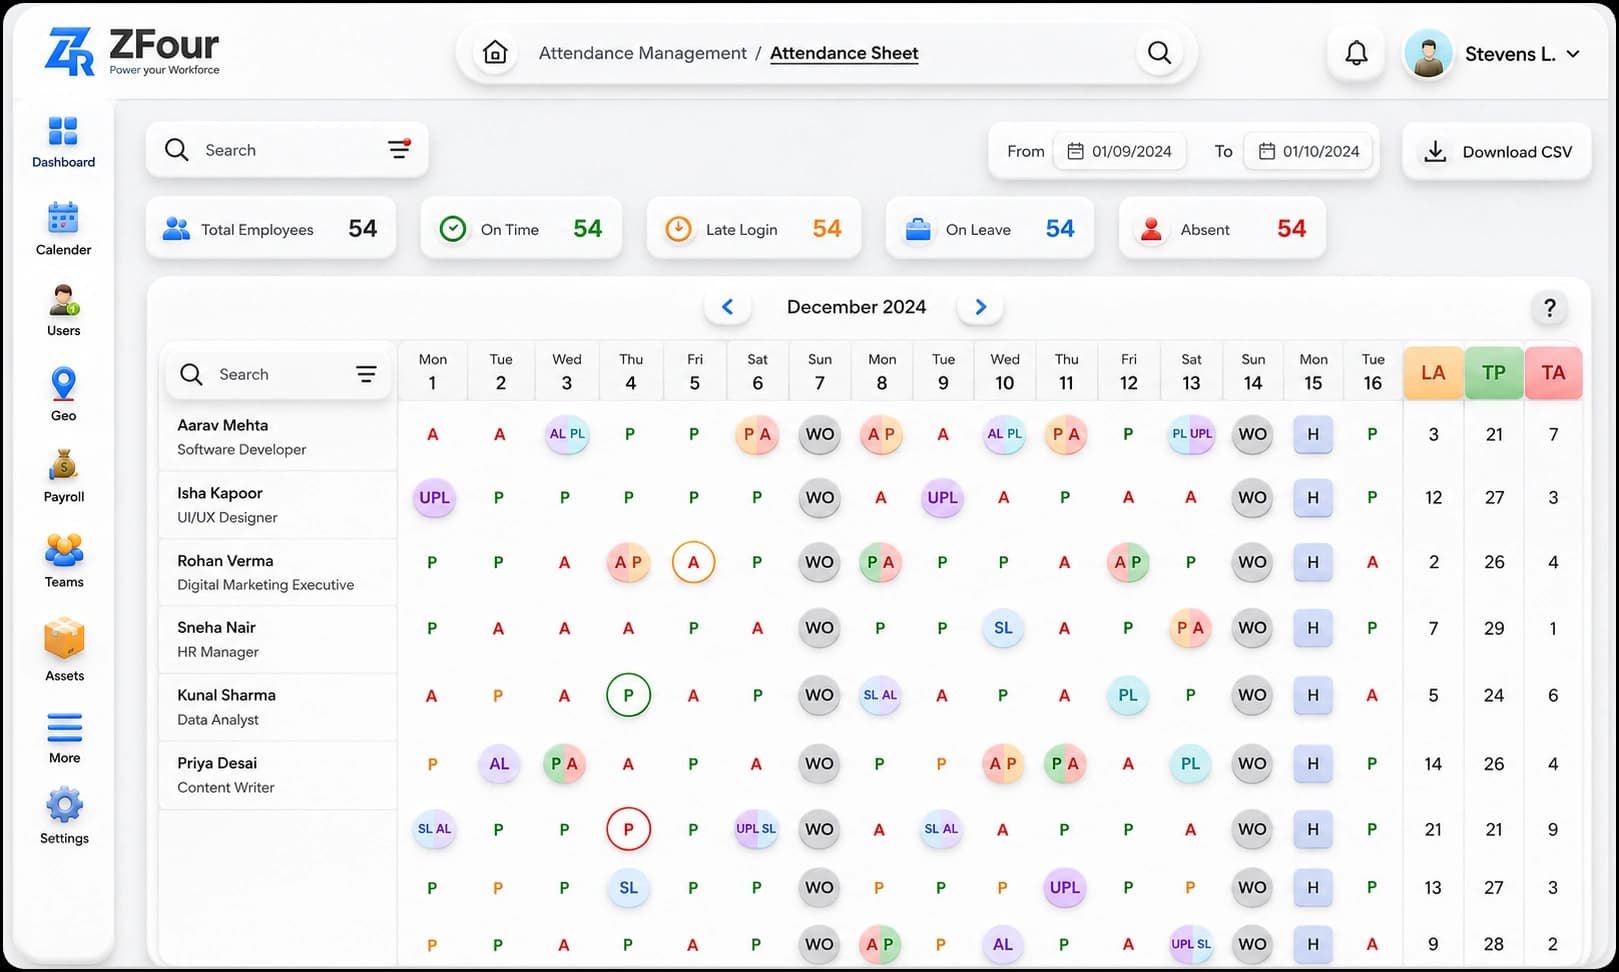The width and height of the screenshot is (1619, 972).
Task: Click the home icon in breadcrumb
Action: pos(495,52)
